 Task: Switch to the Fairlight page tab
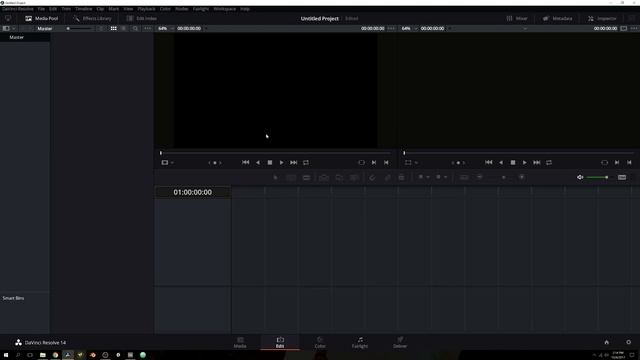coord(360,342)
